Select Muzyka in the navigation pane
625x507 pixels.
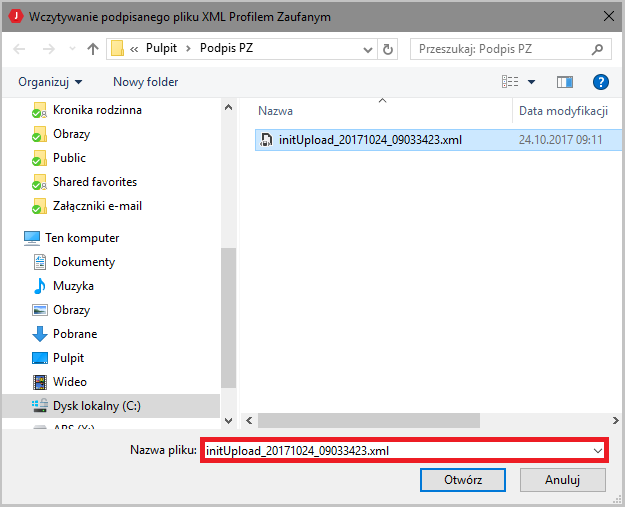[74, 286]
